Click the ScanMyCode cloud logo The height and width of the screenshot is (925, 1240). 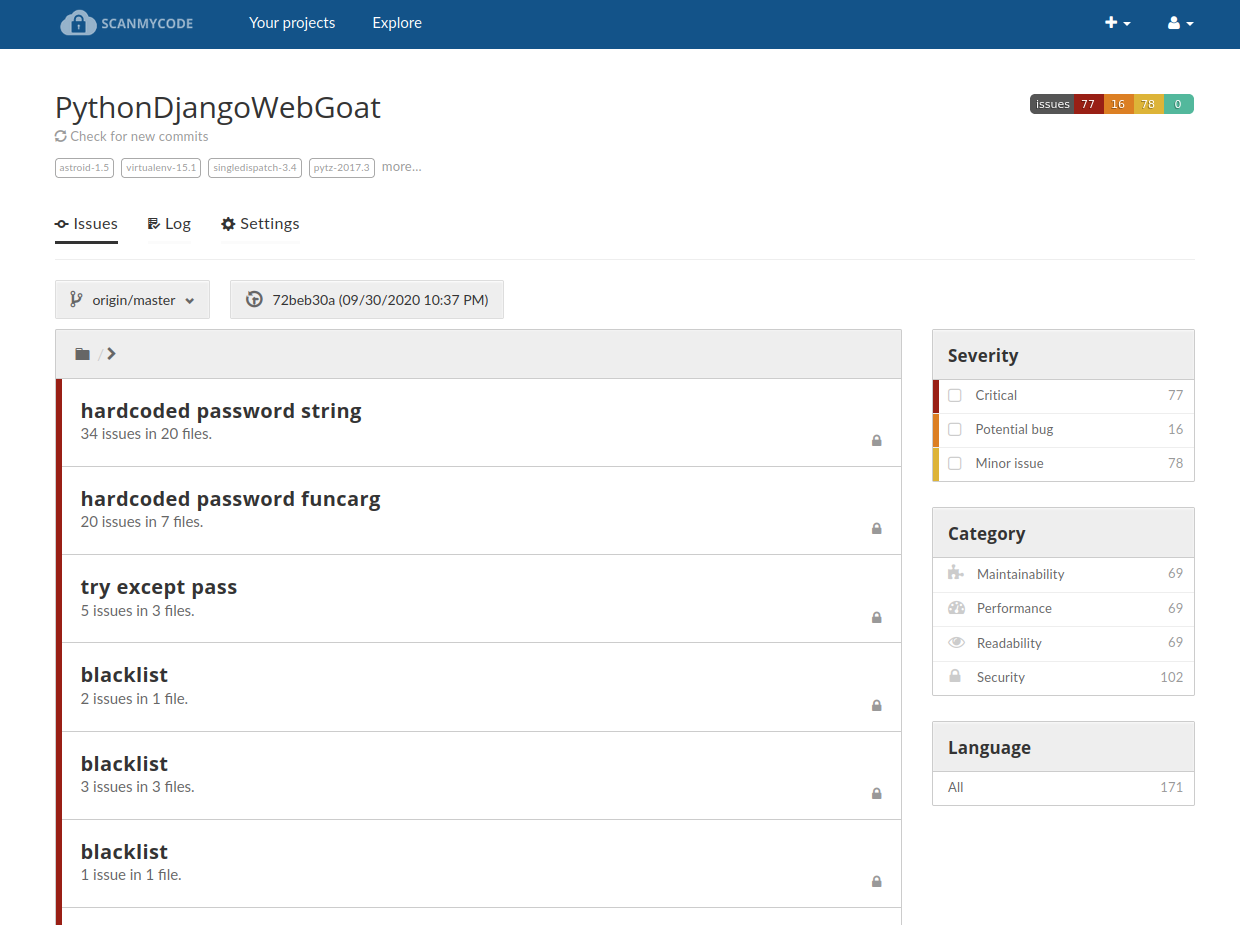78,23
